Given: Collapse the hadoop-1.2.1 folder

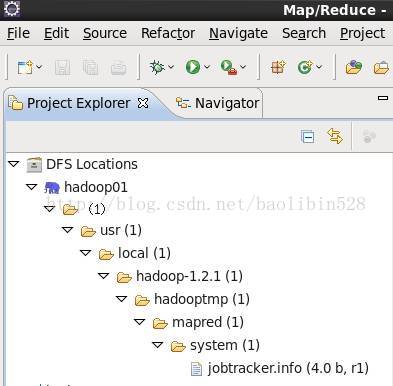Looking at the screenshot, I should [x=104, y=276].
